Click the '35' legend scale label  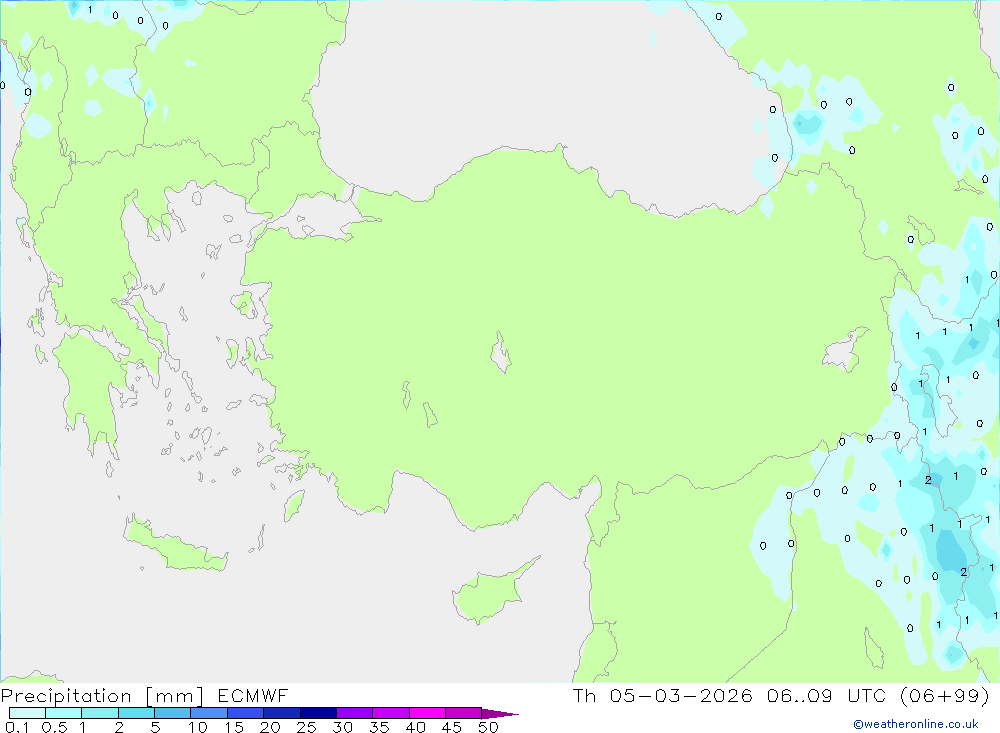(x=379, y=727)
